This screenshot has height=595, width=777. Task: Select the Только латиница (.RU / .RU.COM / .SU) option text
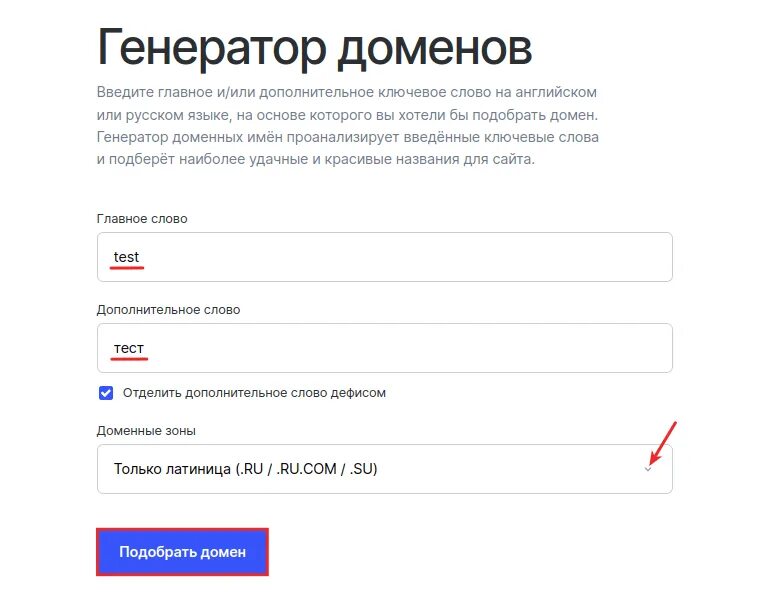tap(246, 469)
